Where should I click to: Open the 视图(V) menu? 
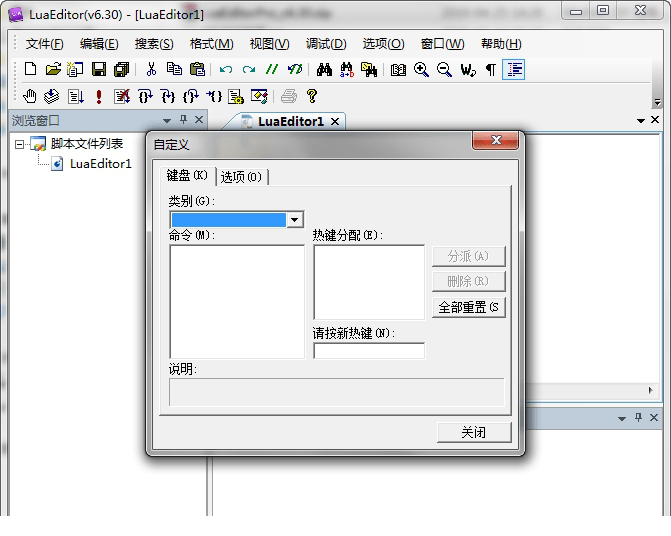click(x=269, y=44)
